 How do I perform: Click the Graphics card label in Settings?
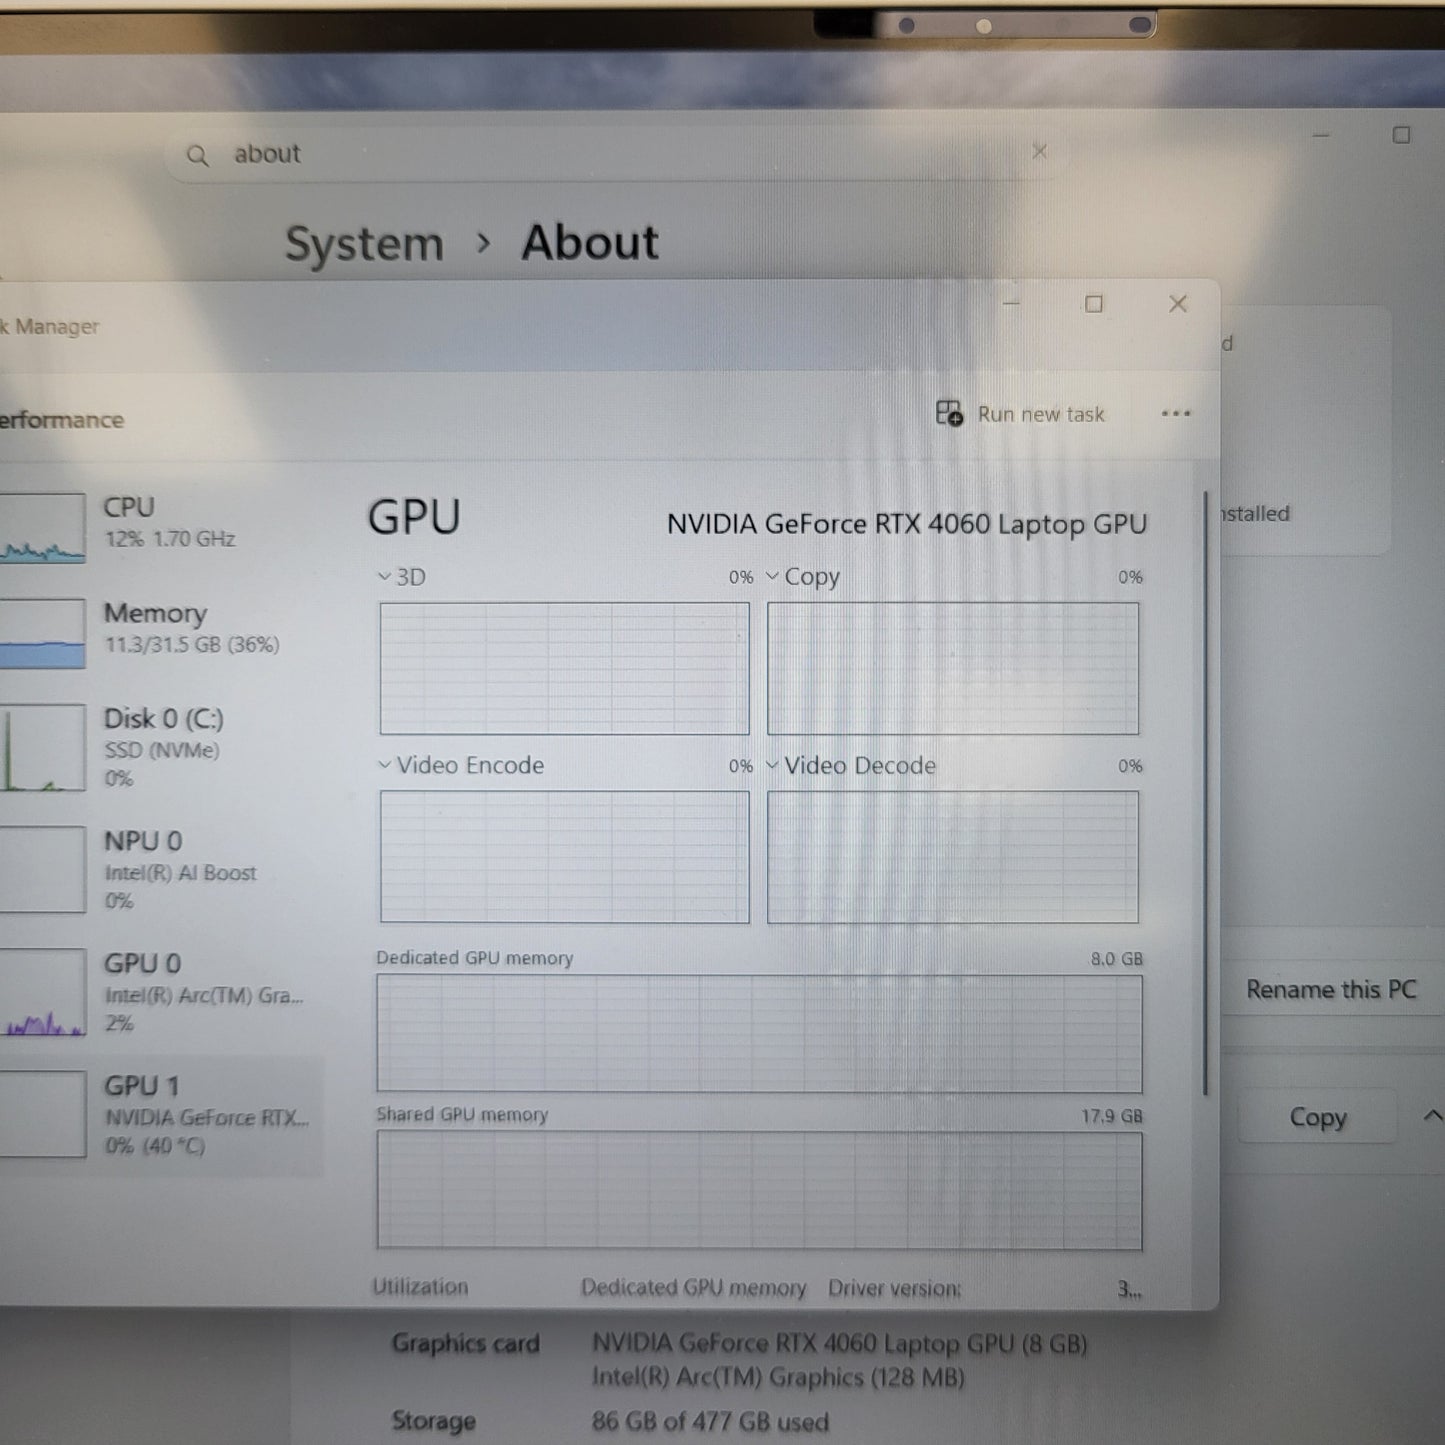[465, 1343]
